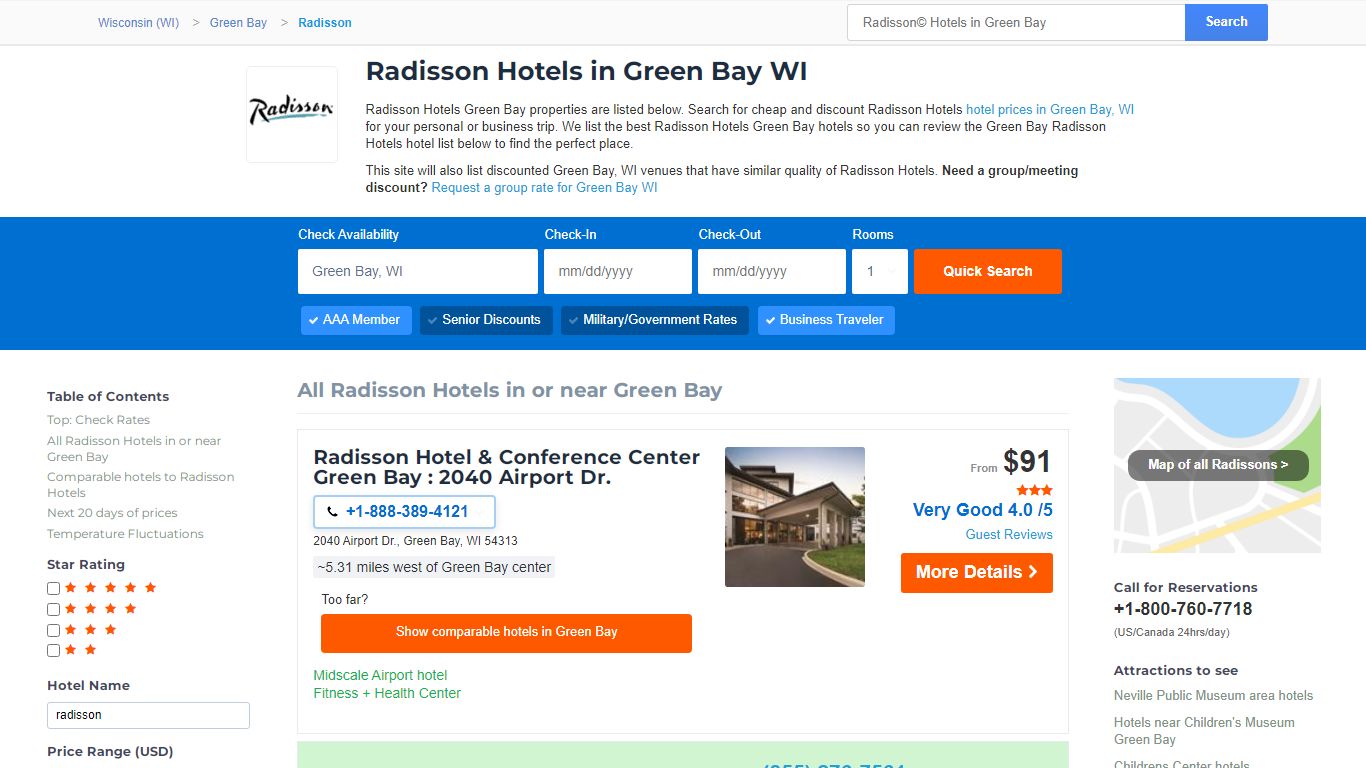Screen dimensions: 1366x768
Task: Open Map of all Radissons
Action: click(1218, 465)
